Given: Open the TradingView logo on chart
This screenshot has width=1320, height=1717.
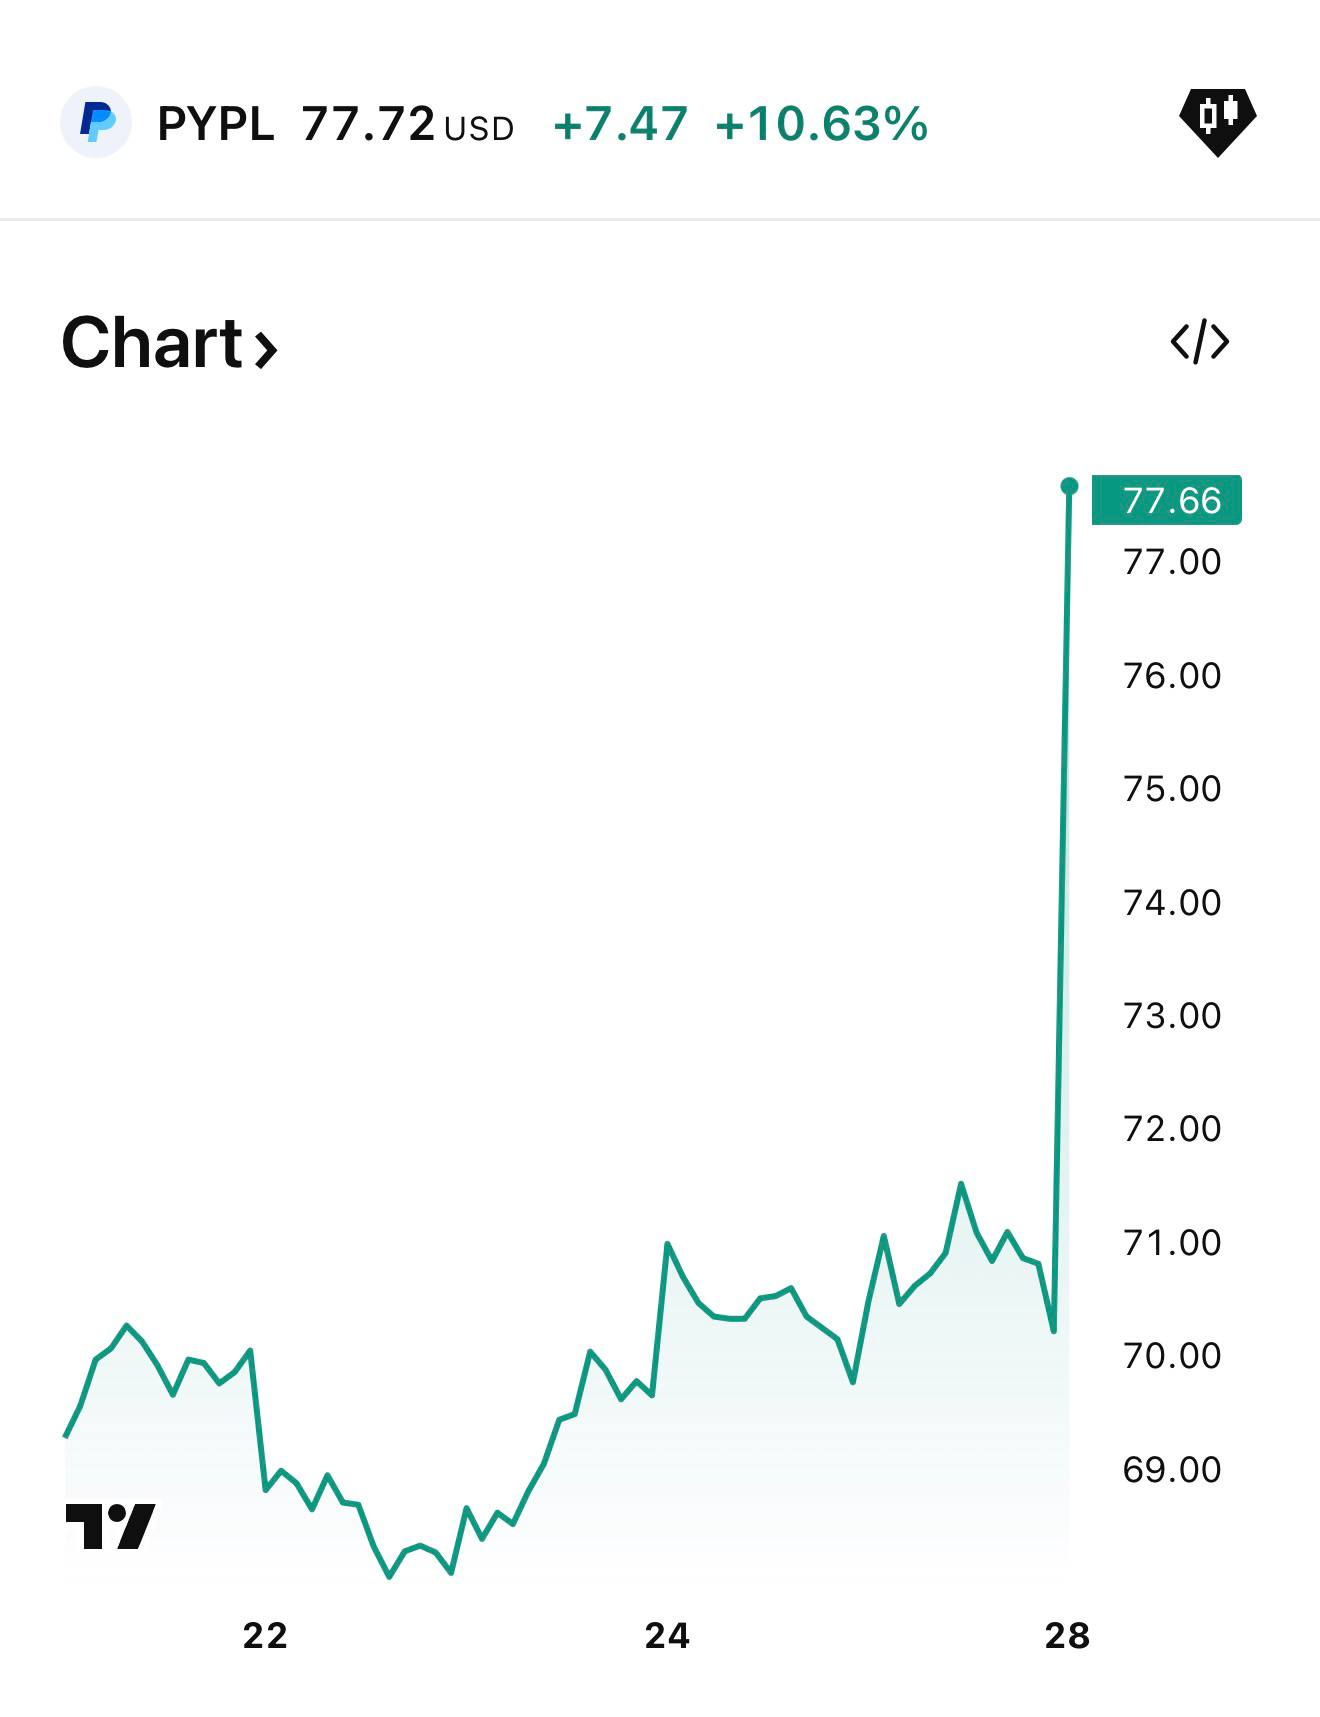Looking at the screenshot, I should [x=110, y=1526].
